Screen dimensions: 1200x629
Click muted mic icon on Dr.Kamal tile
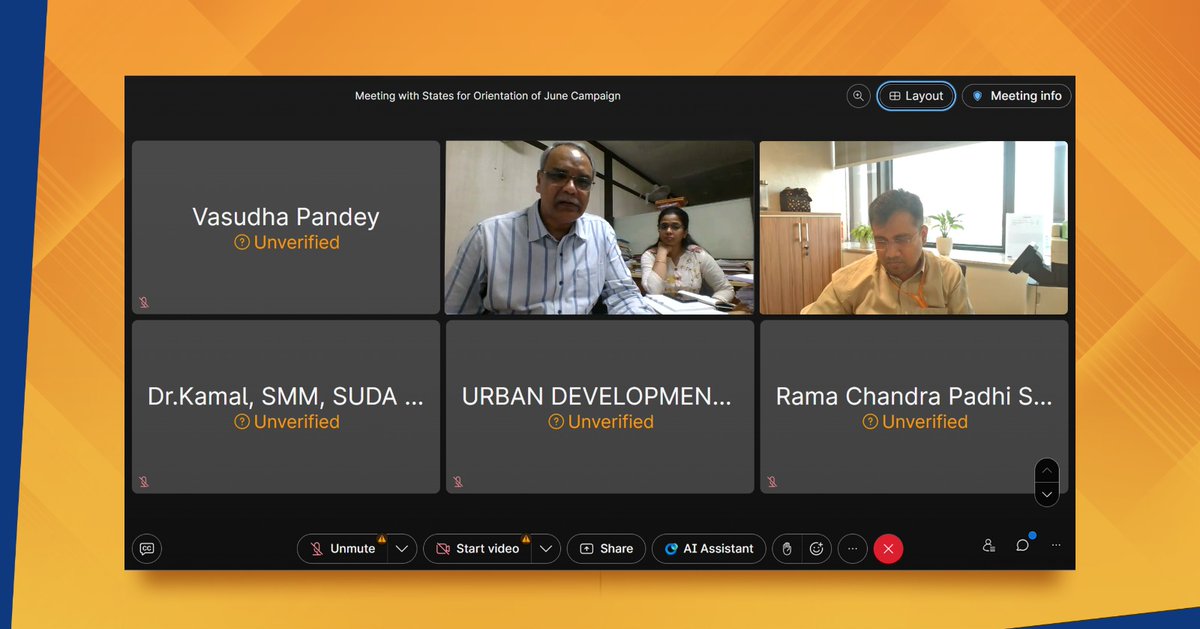click(144, 481)
